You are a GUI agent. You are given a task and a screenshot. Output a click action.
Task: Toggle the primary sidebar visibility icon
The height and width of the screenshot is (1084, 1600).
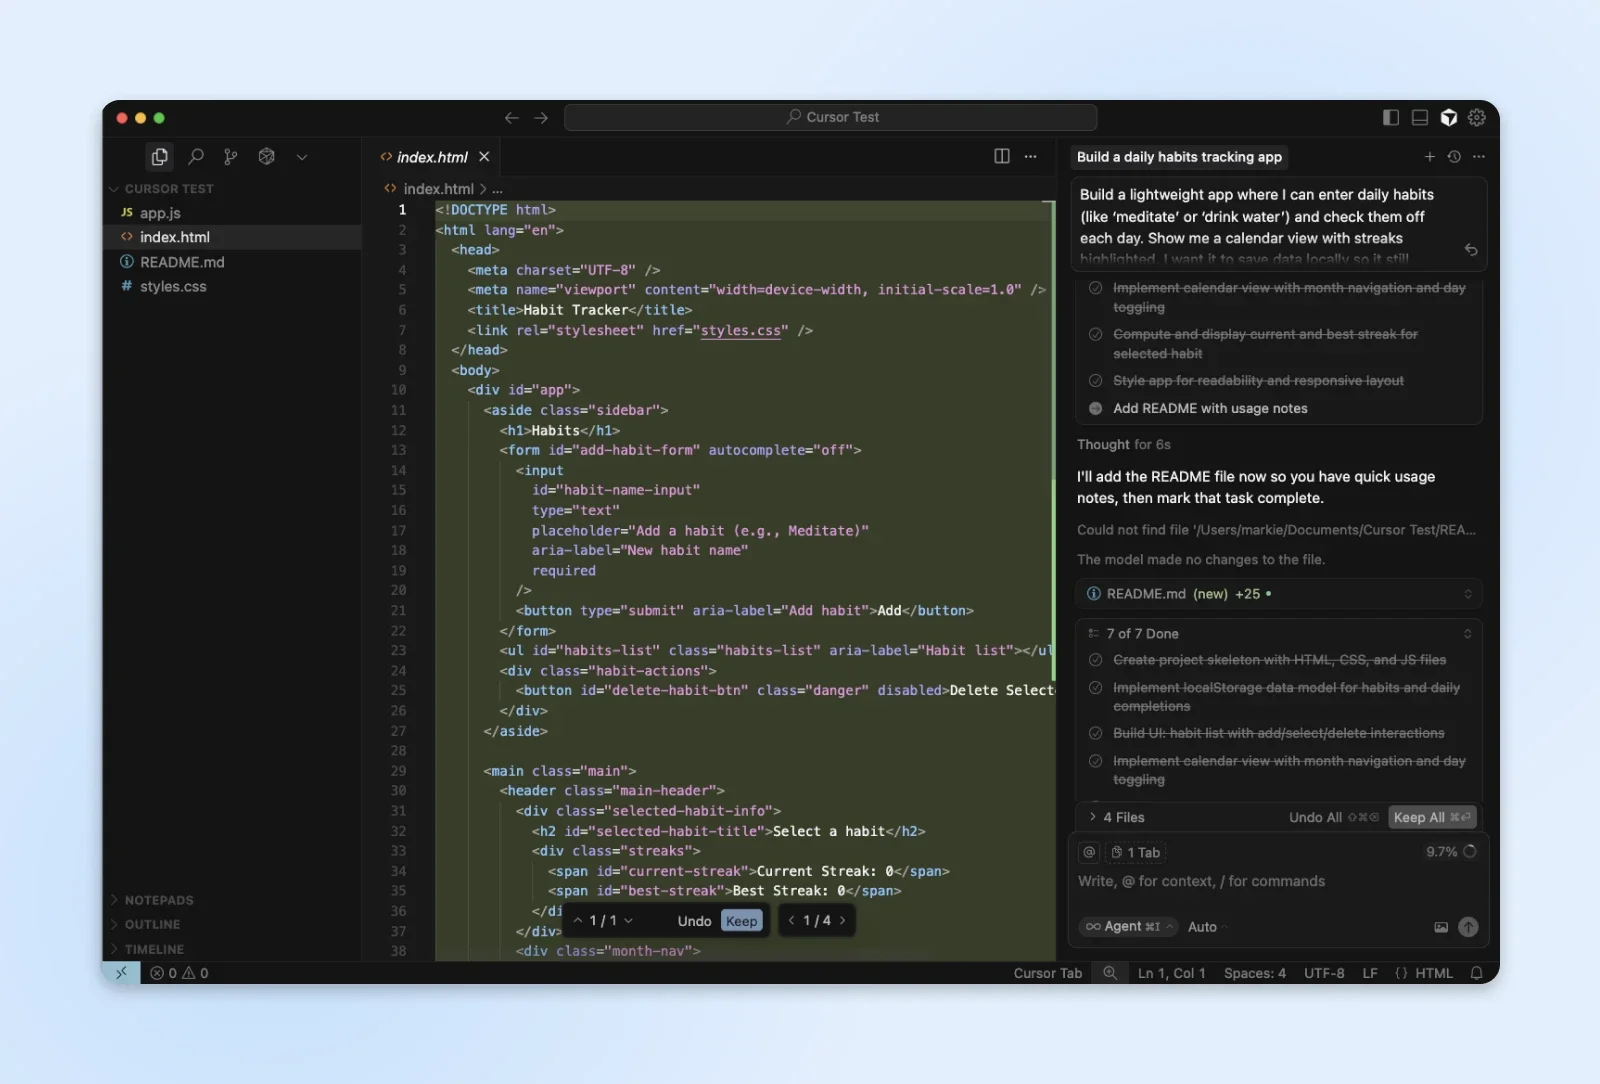(x=1390, y=117)
